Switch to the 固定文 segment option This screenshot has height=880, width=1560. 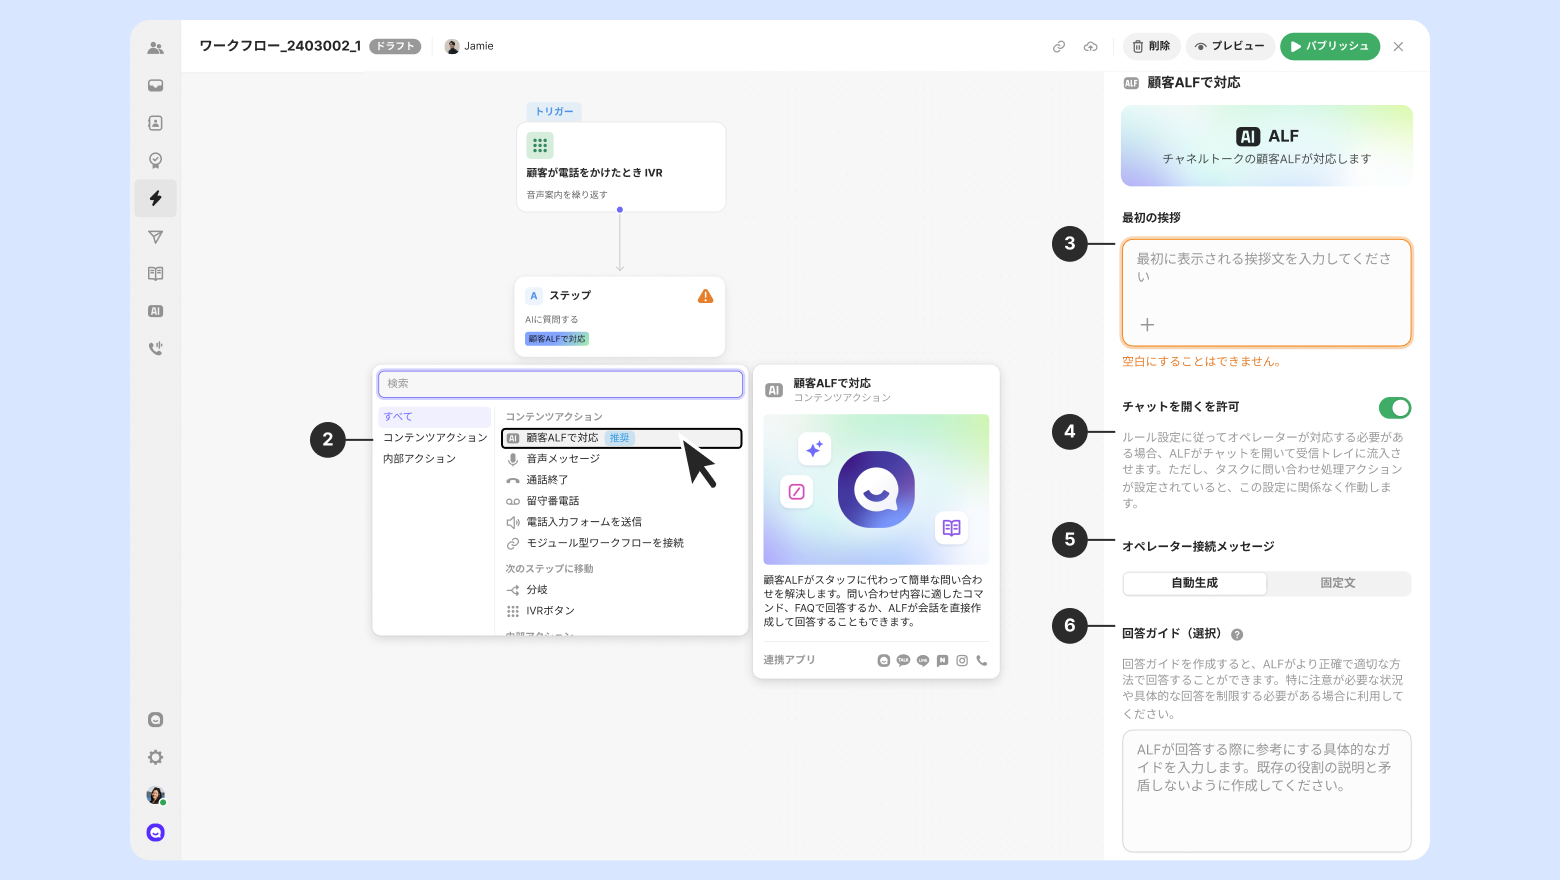pos(1338,583)
